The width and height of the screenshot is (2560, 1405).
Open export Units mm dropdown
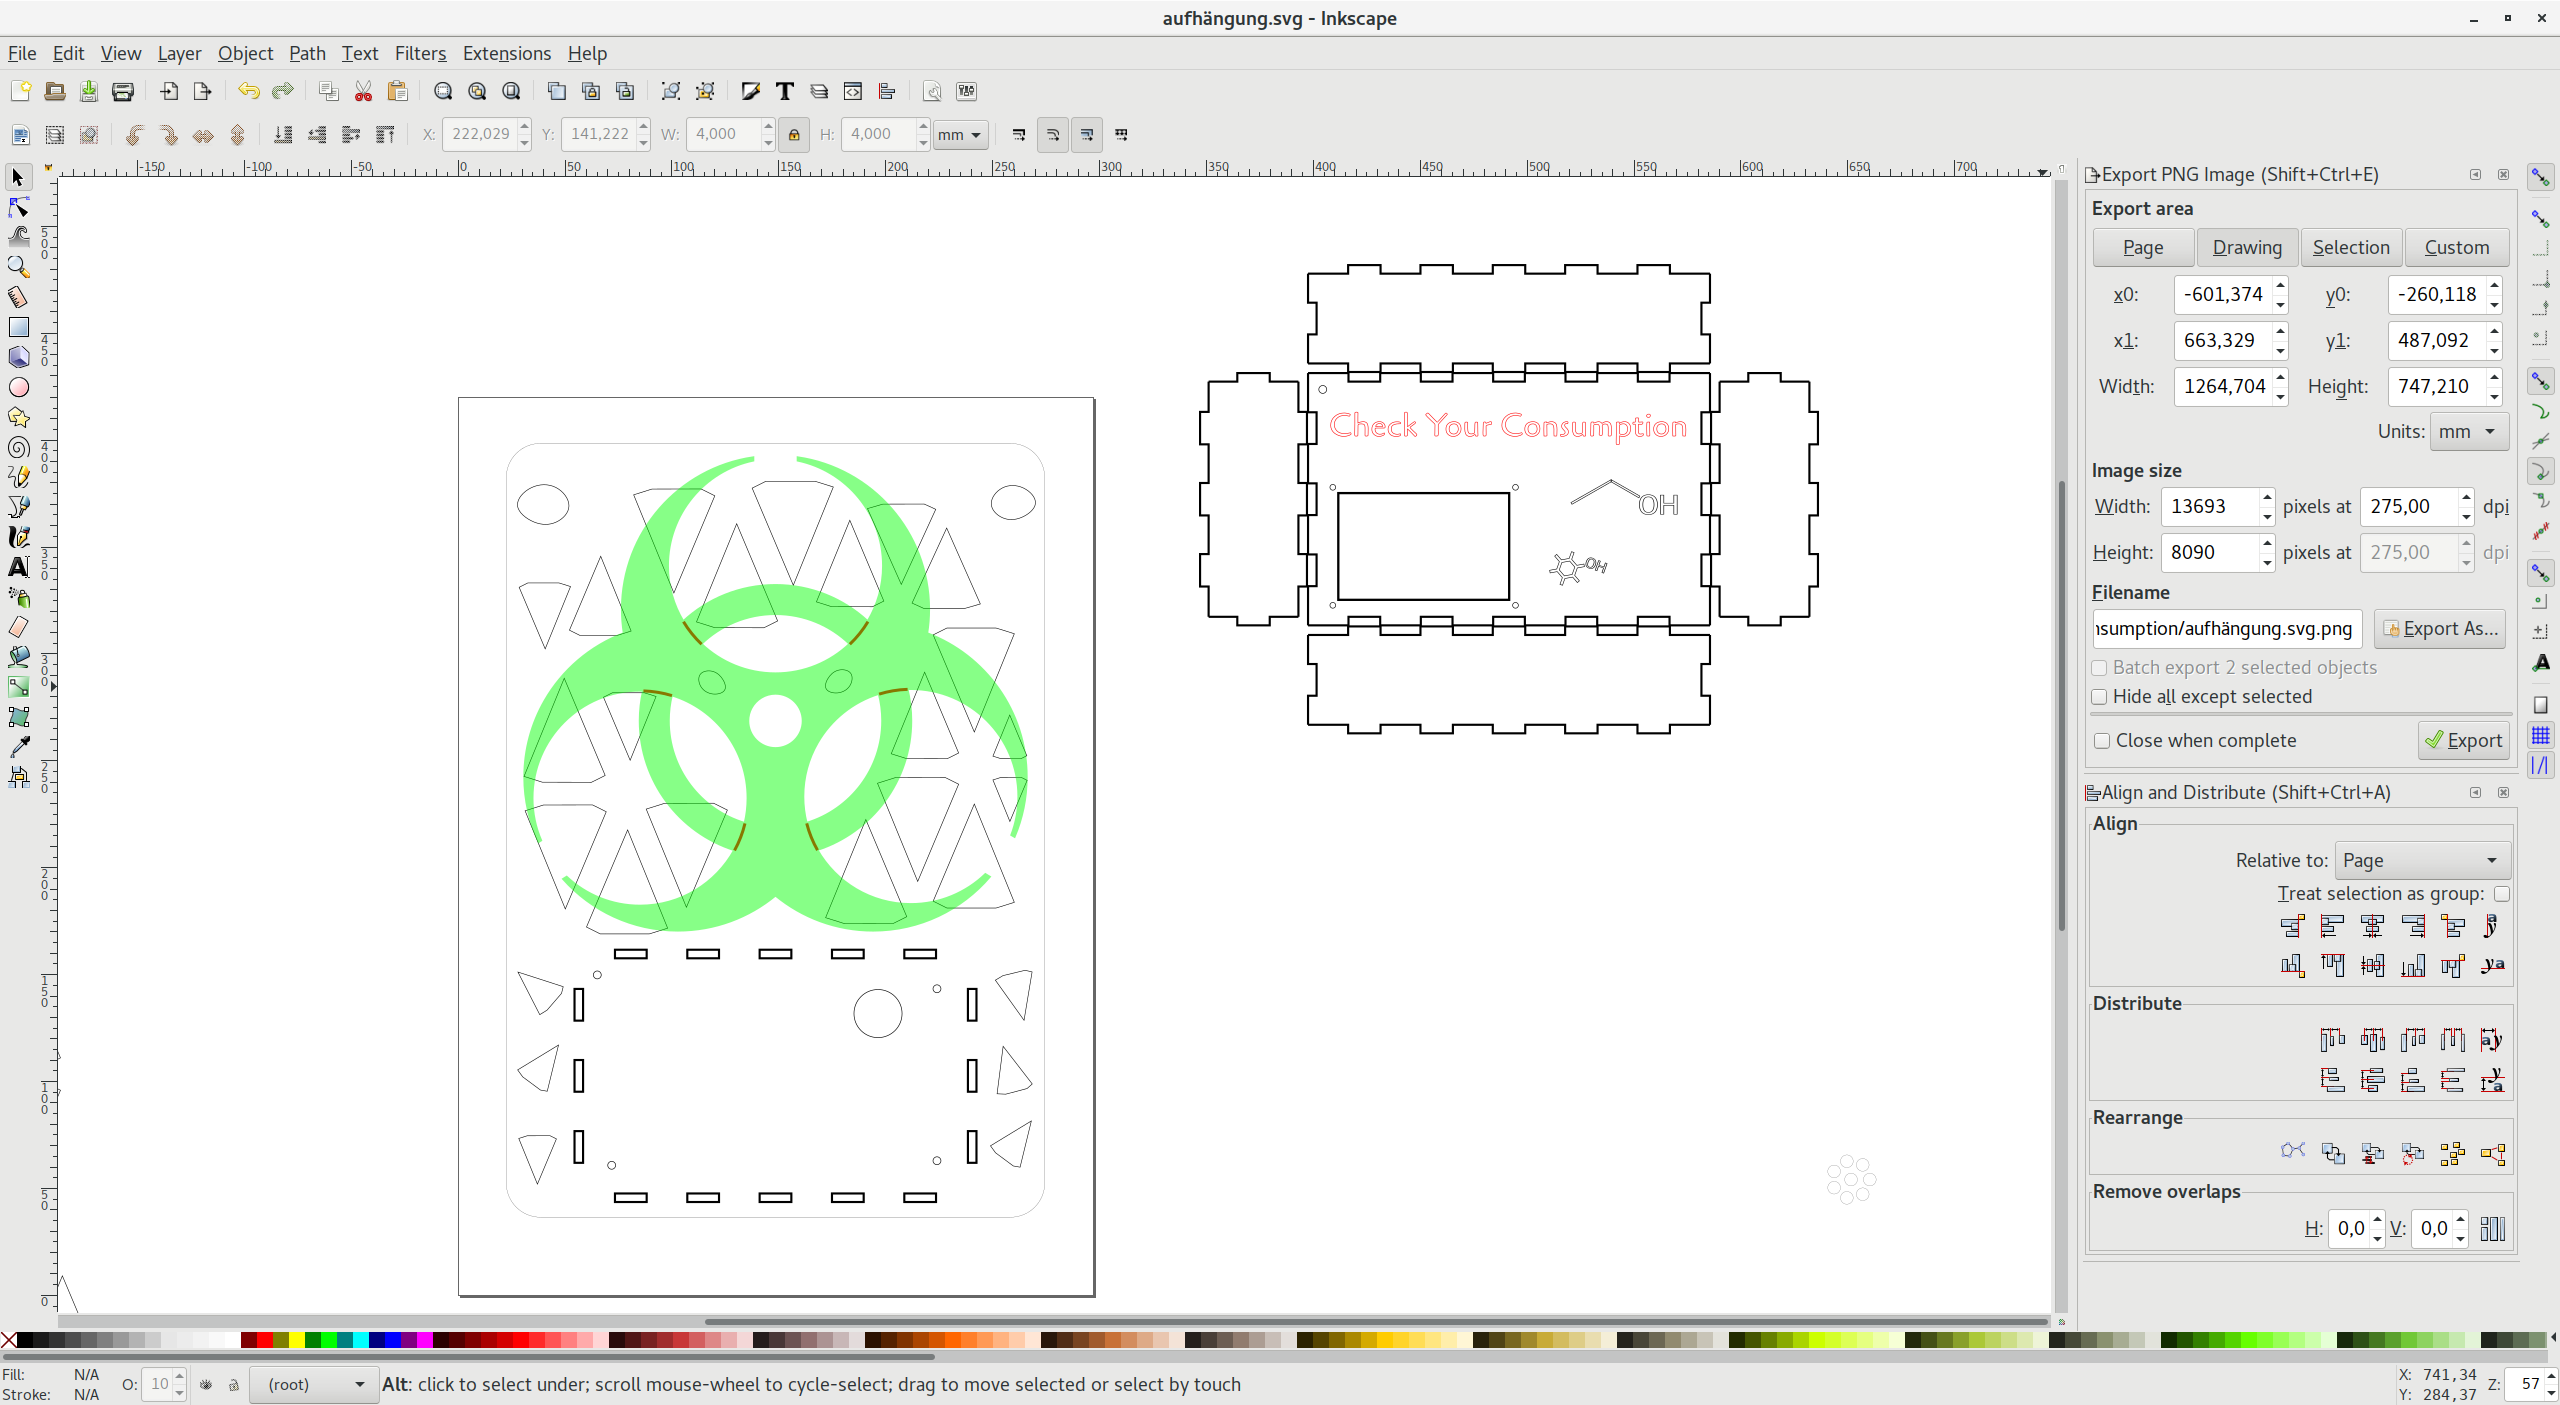2468,432
